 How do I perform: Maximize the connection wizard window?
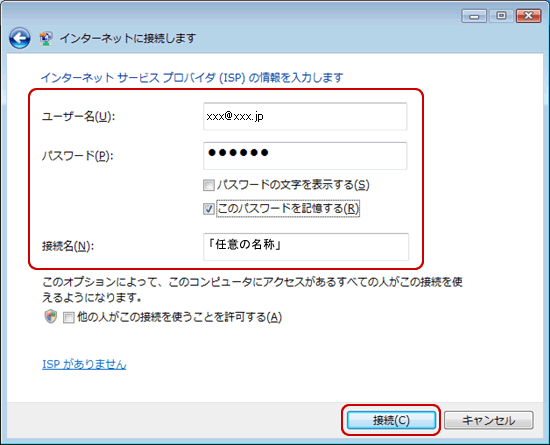click(501, 16)
